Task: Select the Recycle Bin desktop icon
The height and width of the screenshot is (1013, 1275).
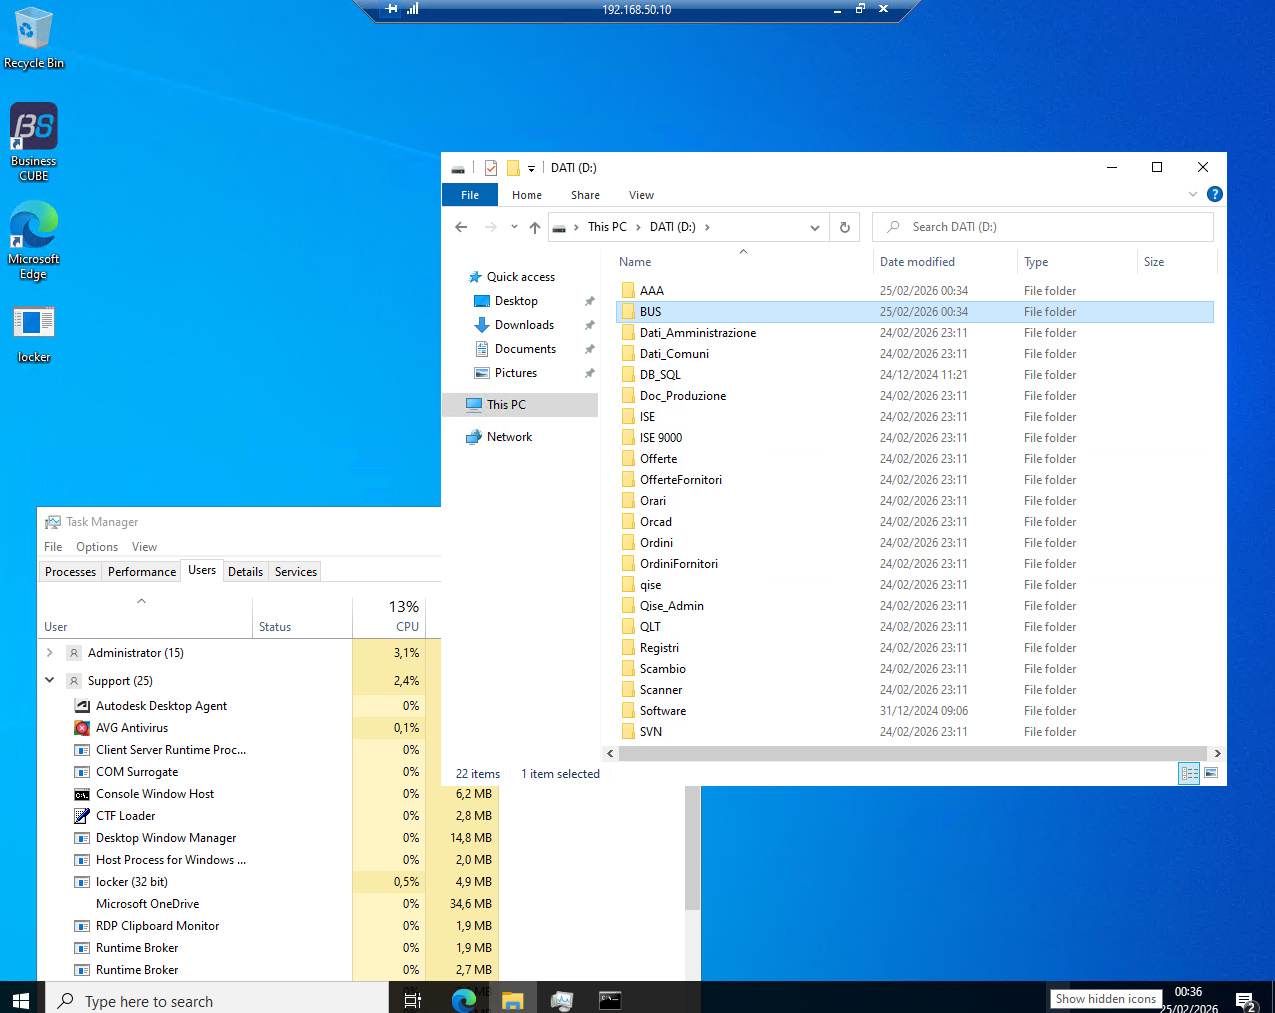Action: (34, 38)
